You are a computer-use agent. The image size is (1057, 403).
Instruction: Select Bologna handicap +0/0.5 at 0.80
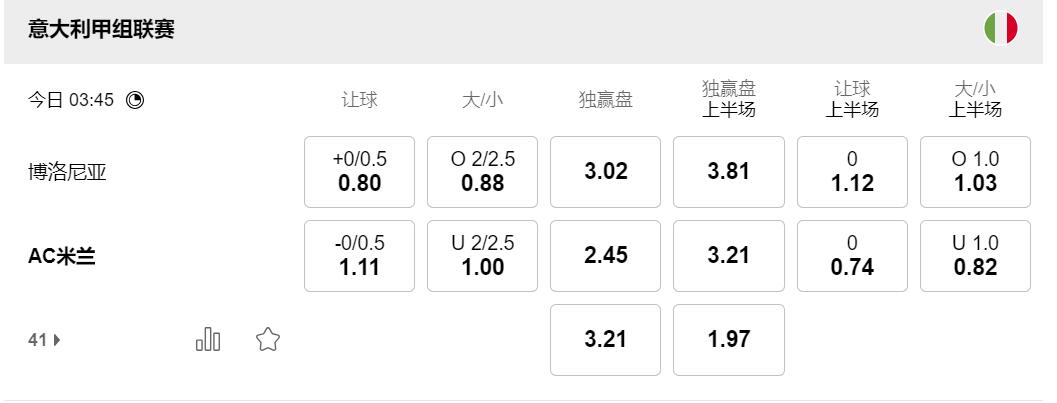pyautogui.click(x=359, y=172)
